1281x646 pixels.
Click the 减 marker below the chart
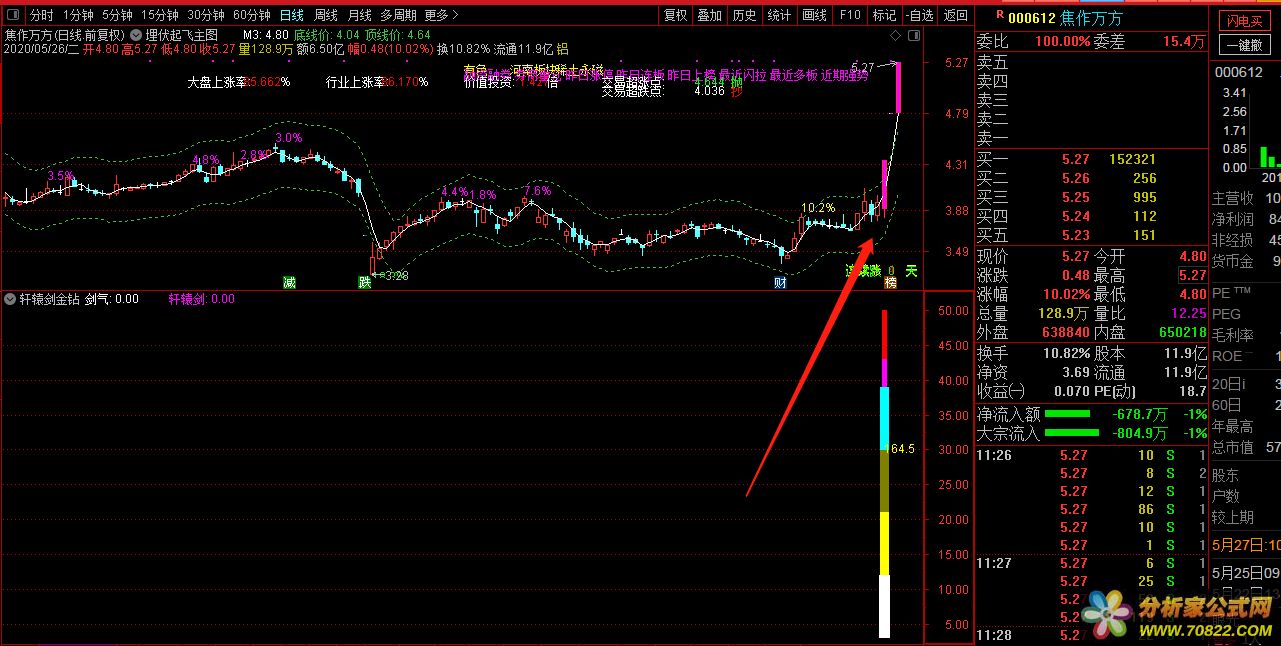click(x=289, y=283)
